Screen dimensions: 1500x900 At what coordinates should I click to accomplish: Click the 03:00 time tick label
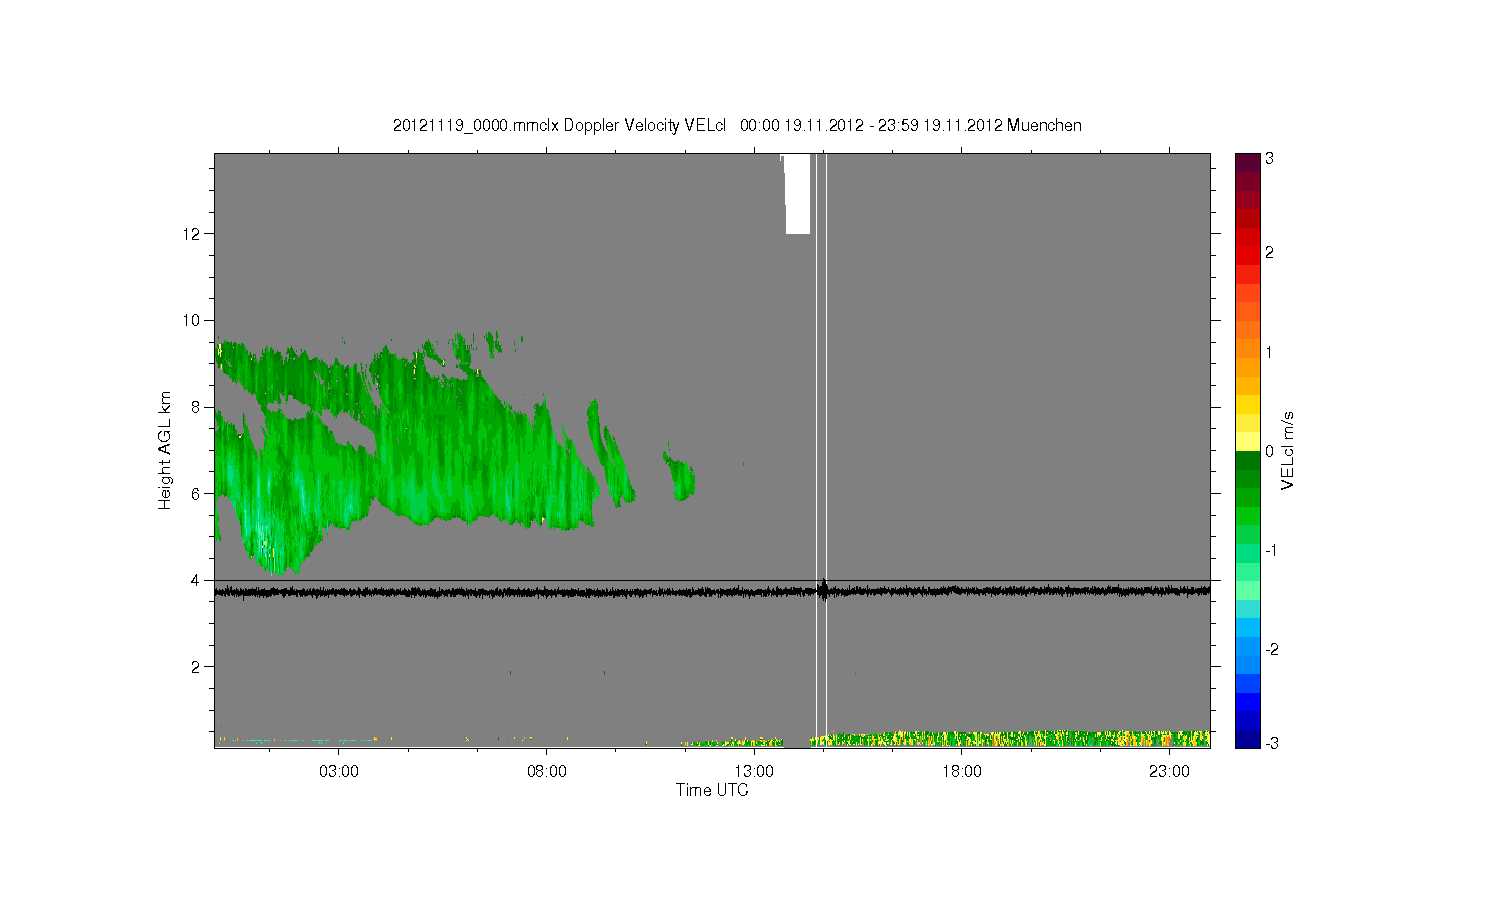[339, 772]
